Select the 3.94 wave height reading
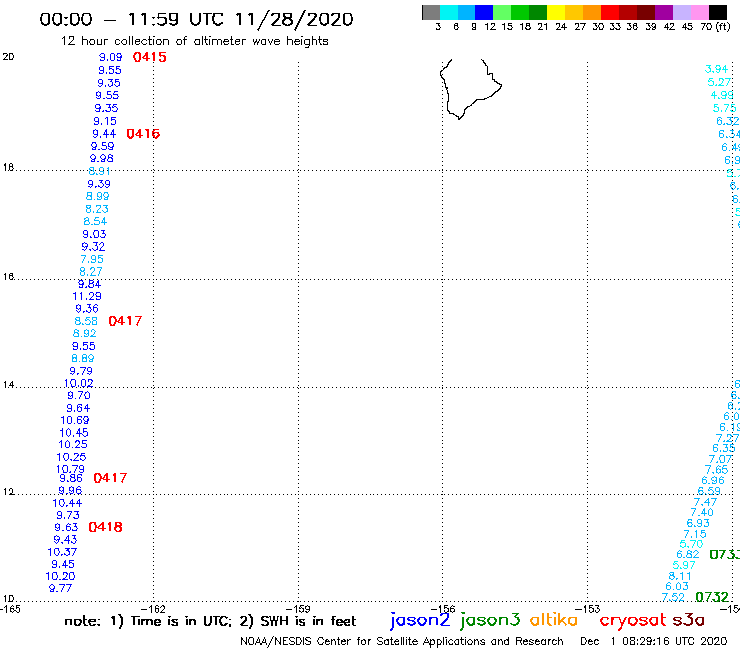 click(x=716, y=69)
